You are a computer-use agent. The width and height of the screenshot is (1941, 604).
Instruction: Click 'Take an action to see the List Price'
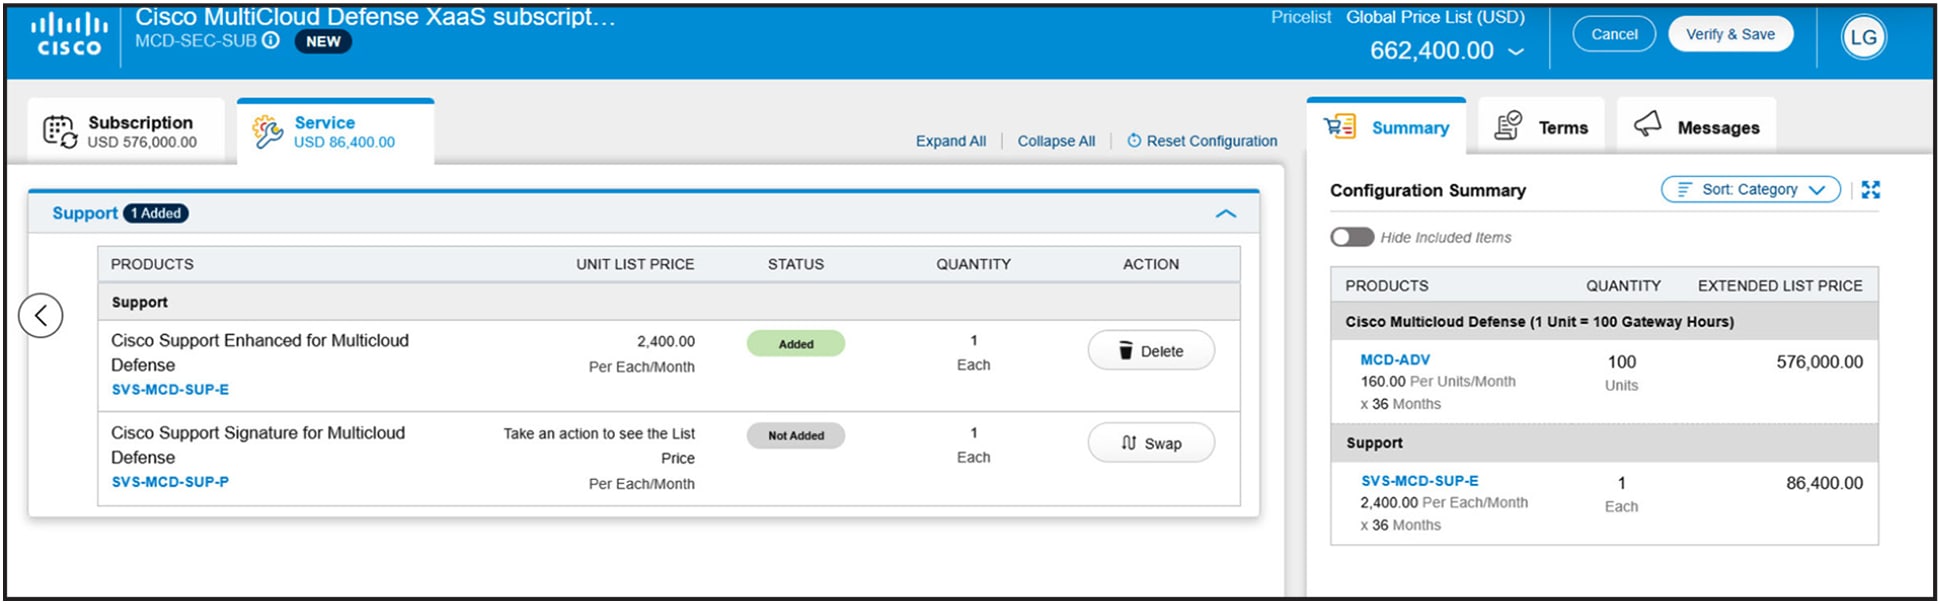click(x=599, y=446)
